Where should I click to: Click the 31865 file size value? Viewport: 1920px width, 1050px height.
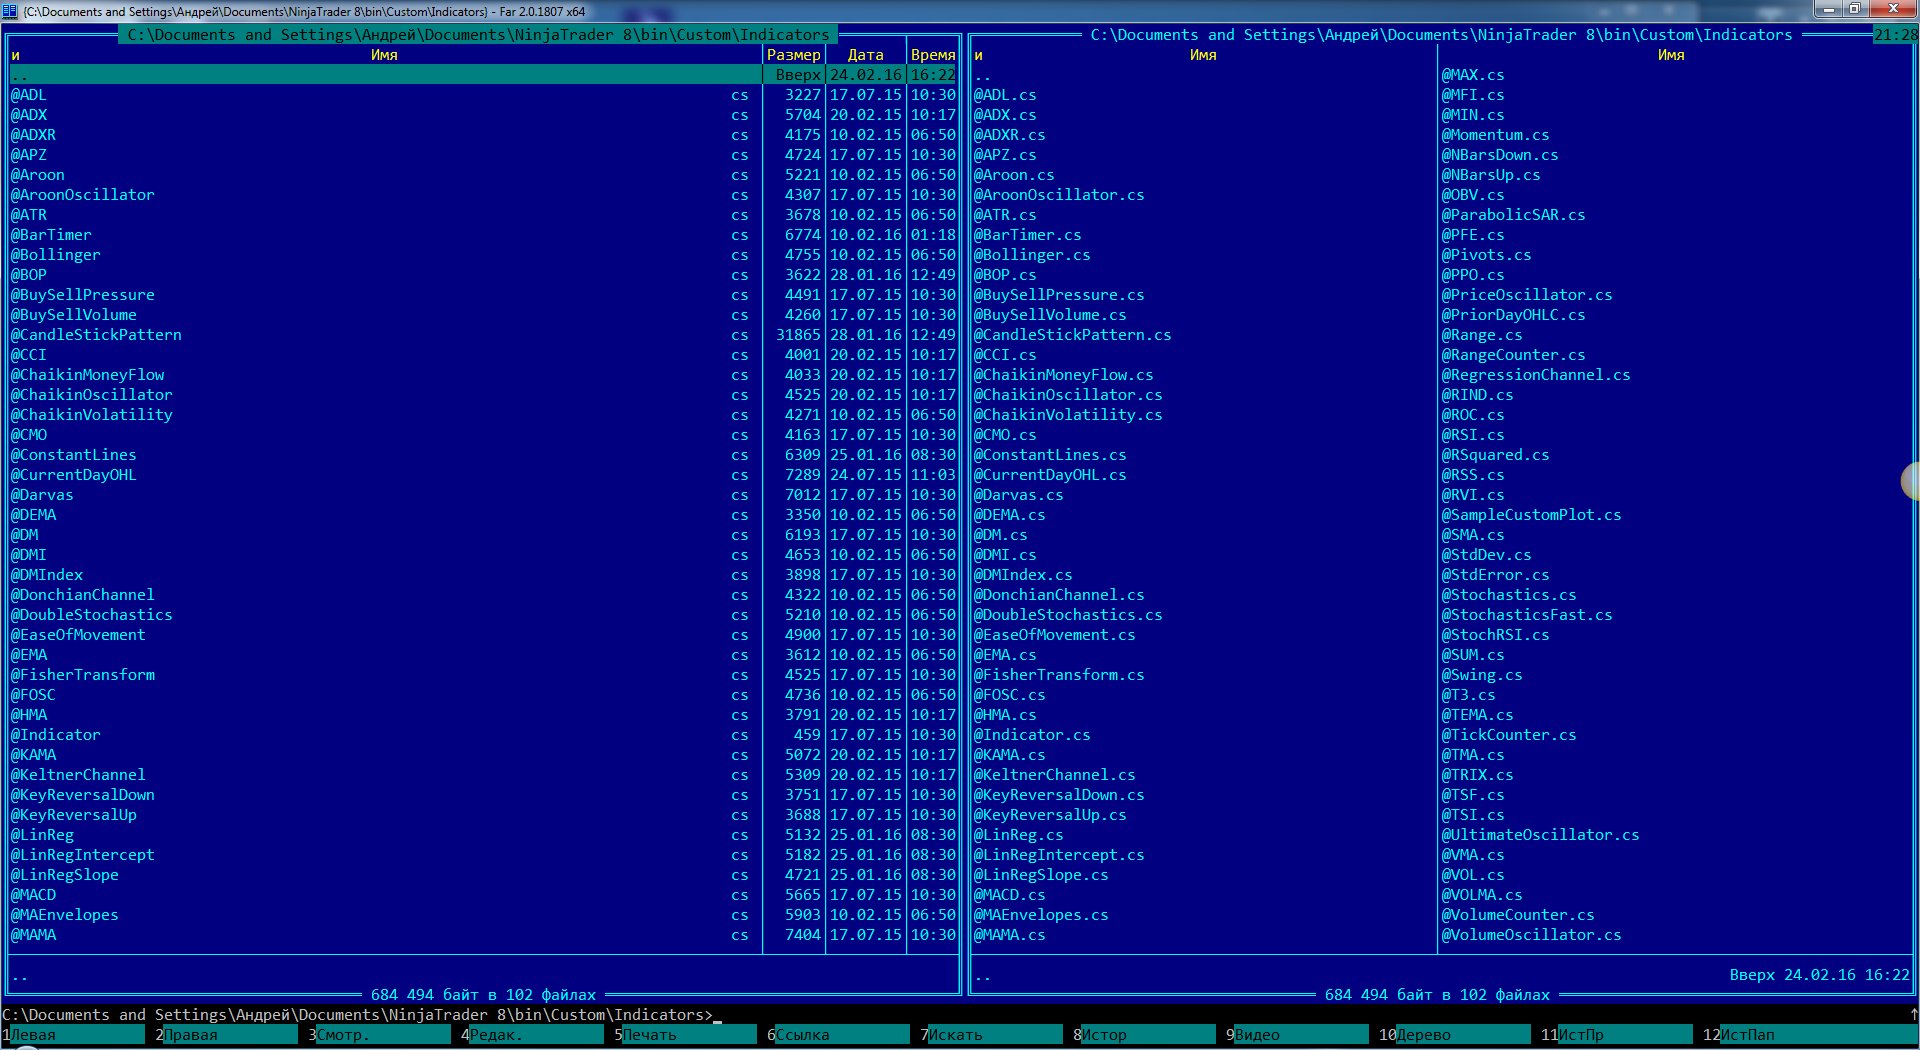click(798, 335)
